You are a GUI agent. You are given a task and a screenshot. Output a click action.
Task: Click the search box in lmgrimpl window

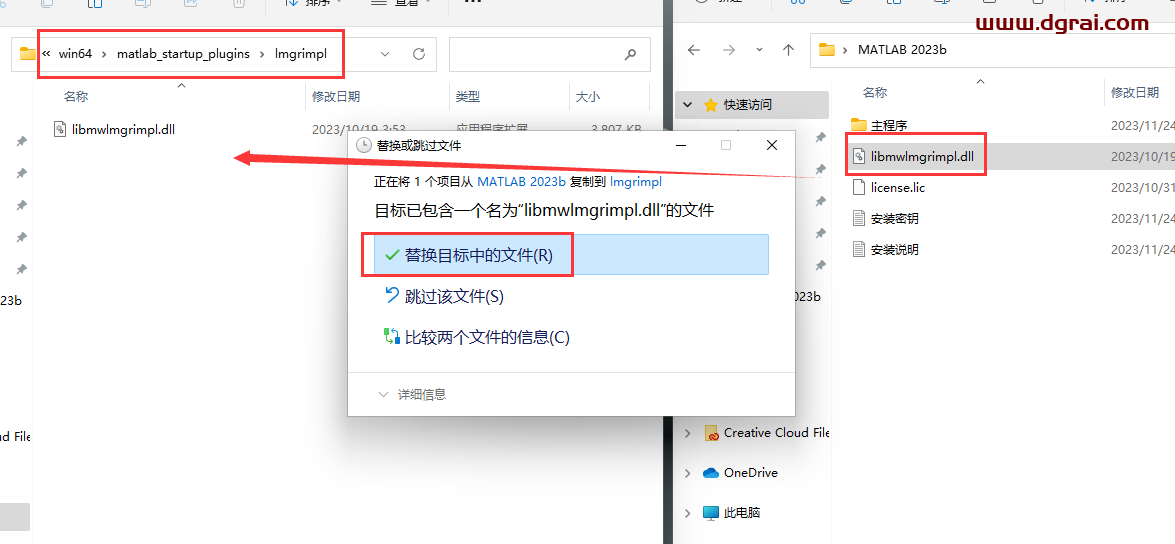point(549,54)
